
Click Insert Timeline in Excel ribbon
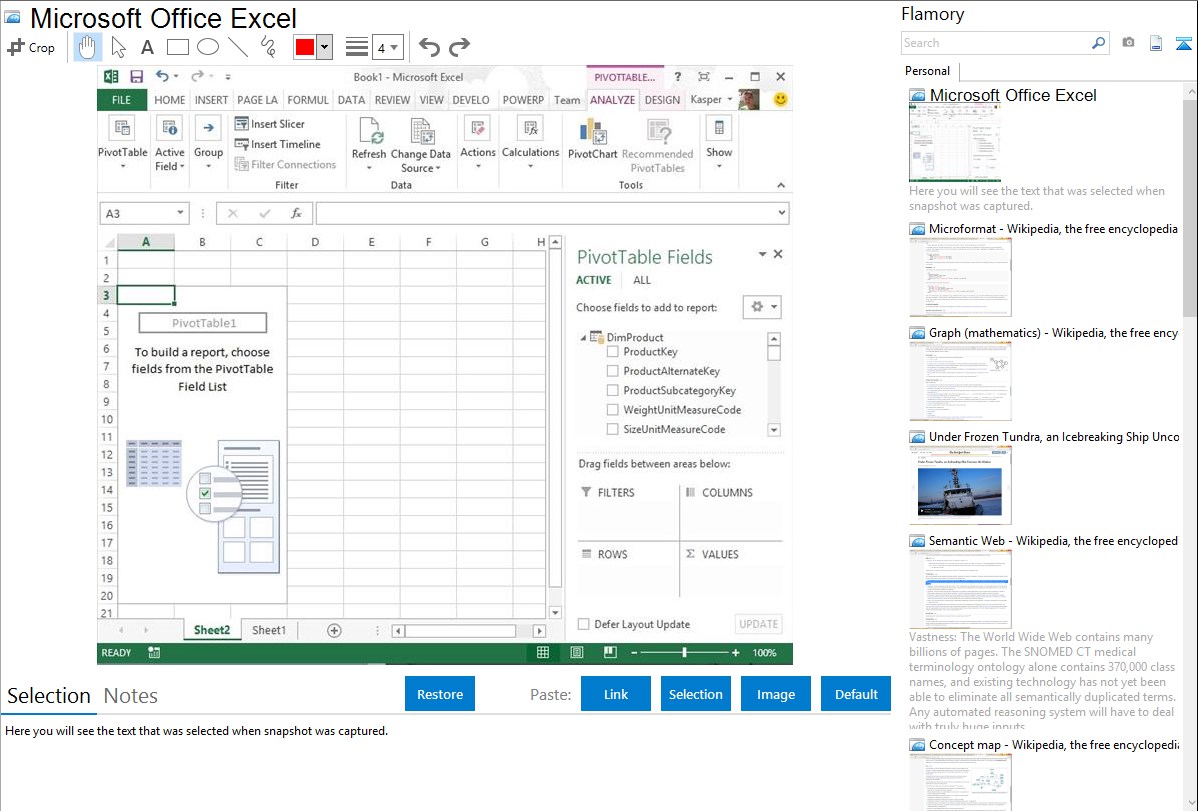tap(277, 144)
